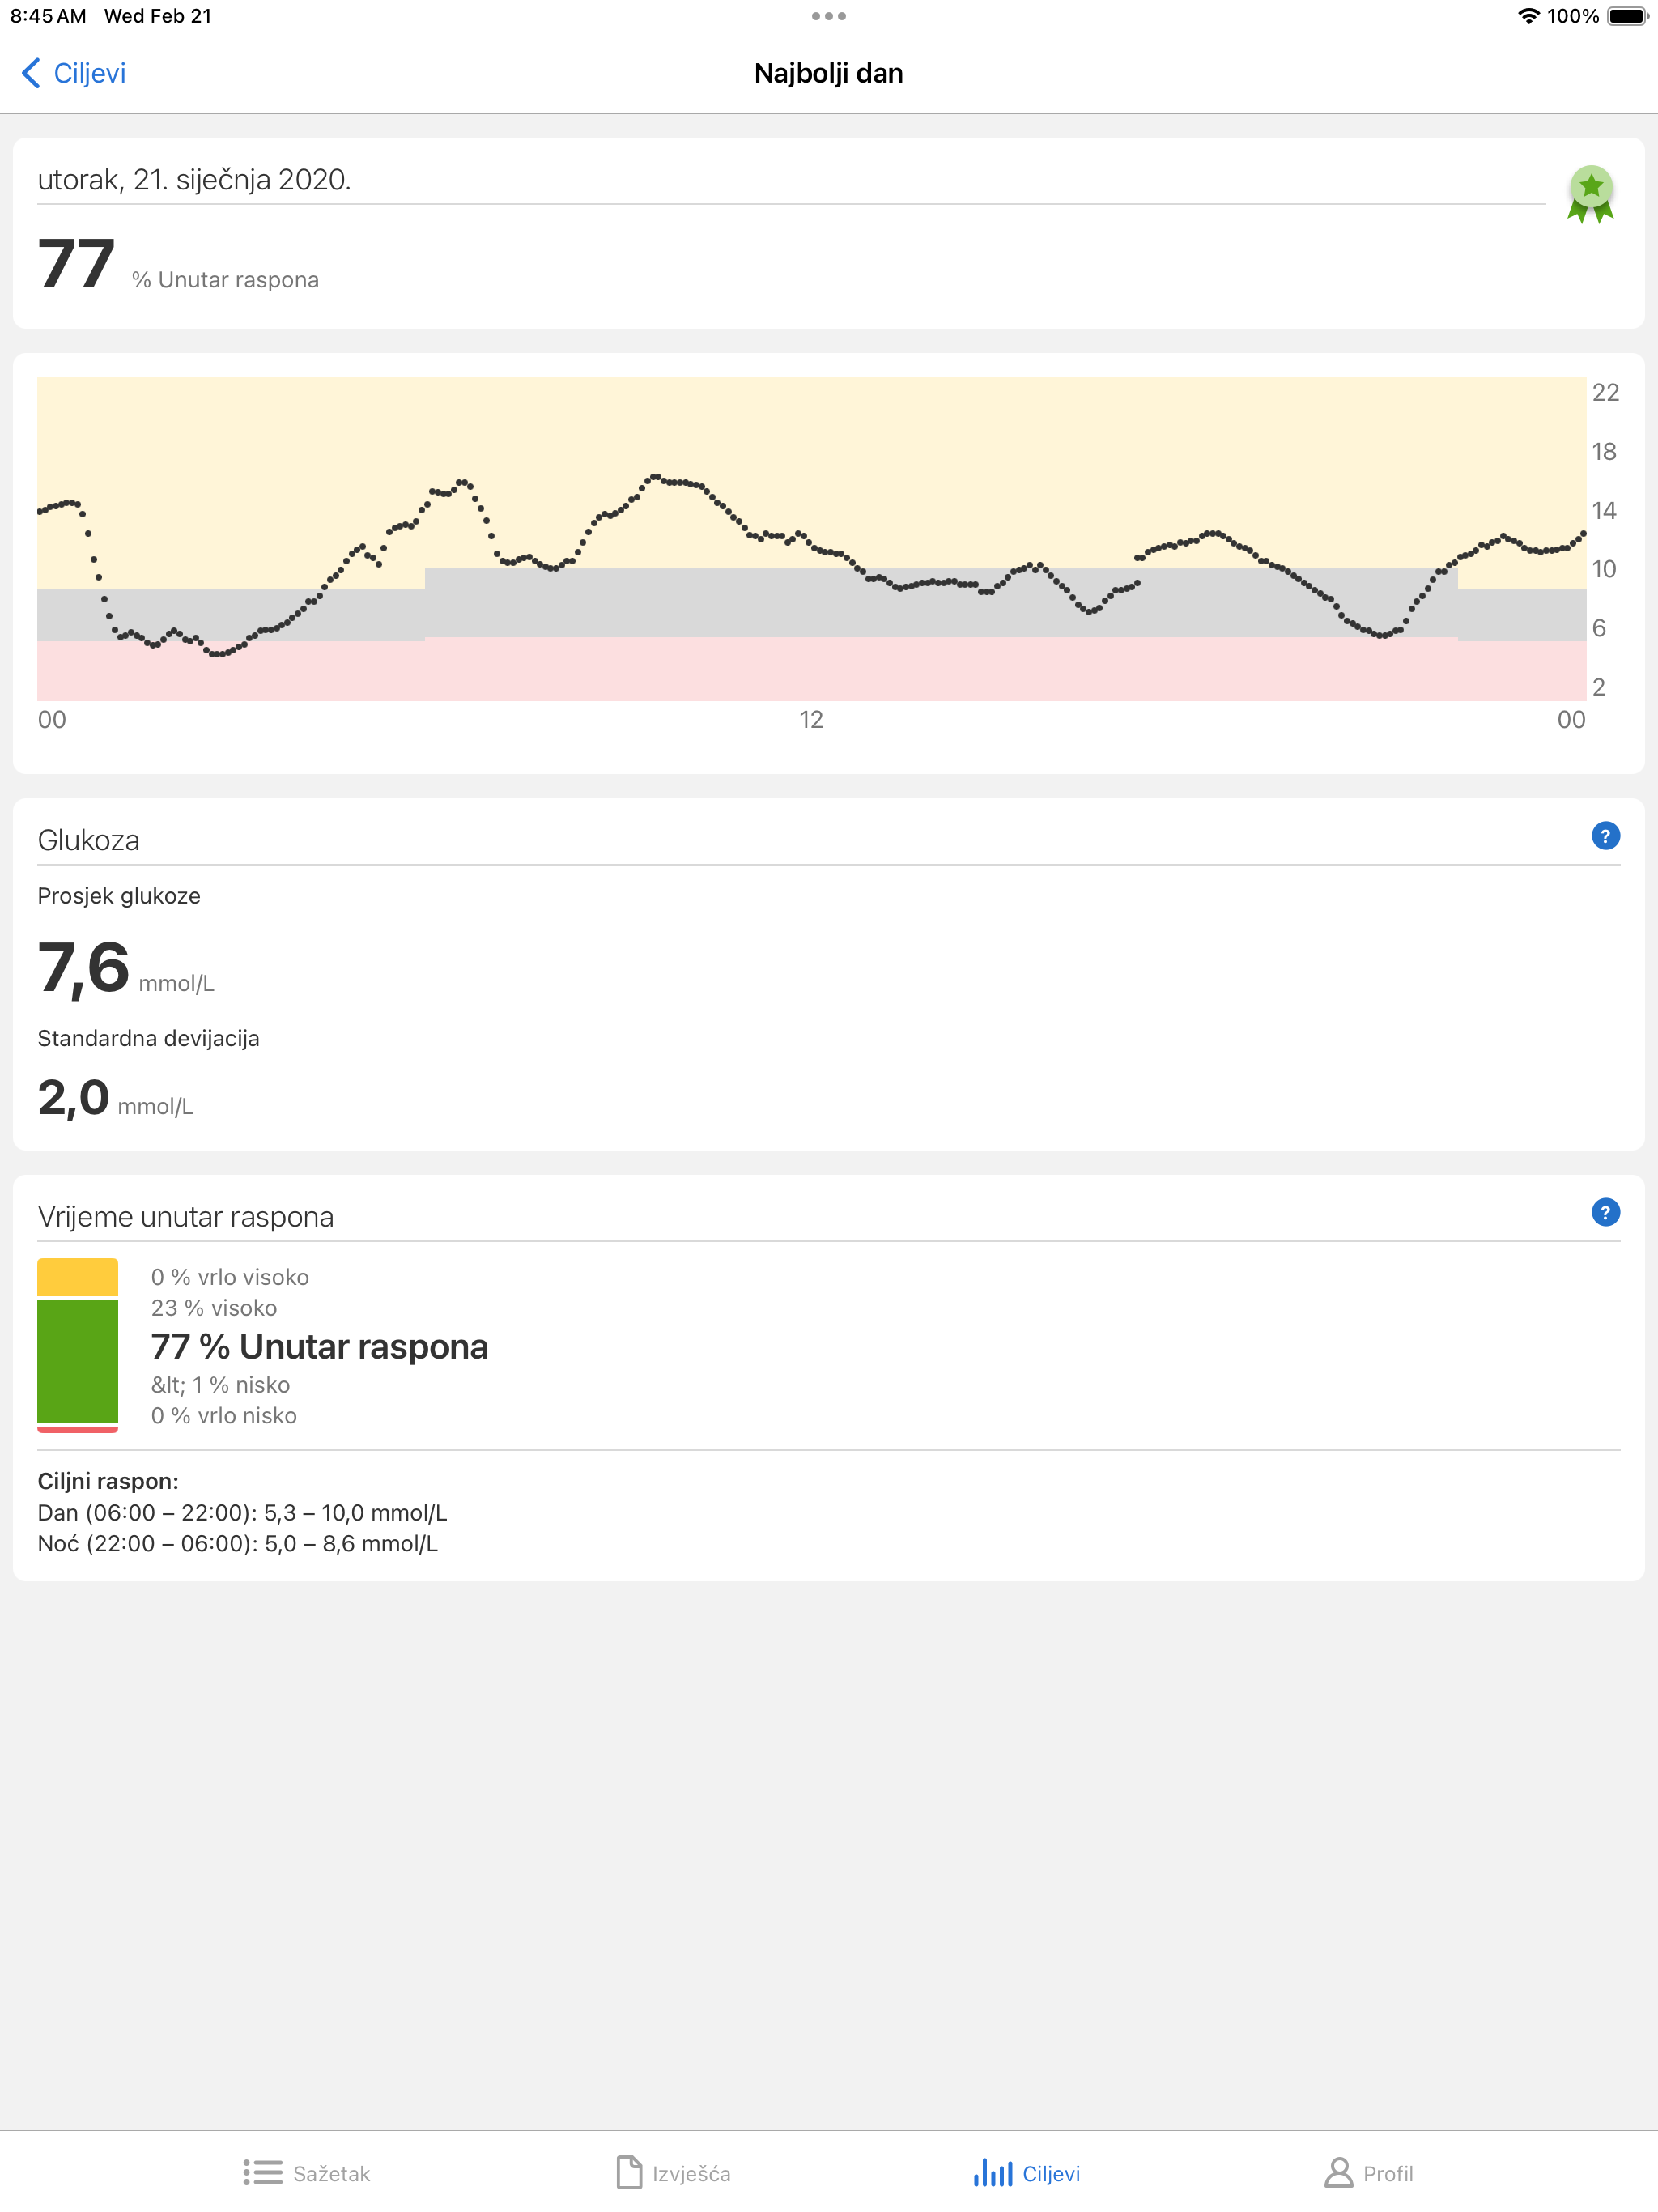This screenshot has height=2212, width=1658.
Task: Tap the 77 % Unutar raspona headline
Action: click(x=319, y=1347)
